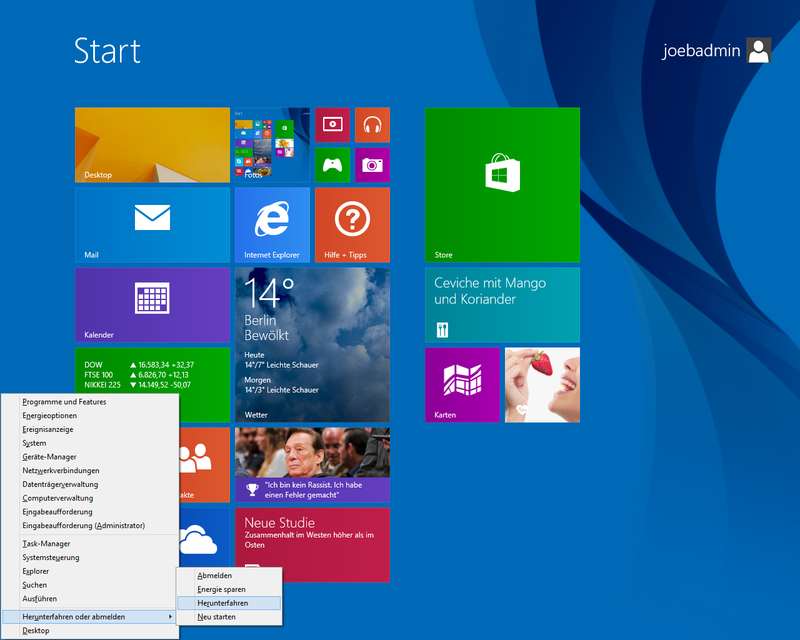Launch the Internet Explorer tile

tap(272, 224)
